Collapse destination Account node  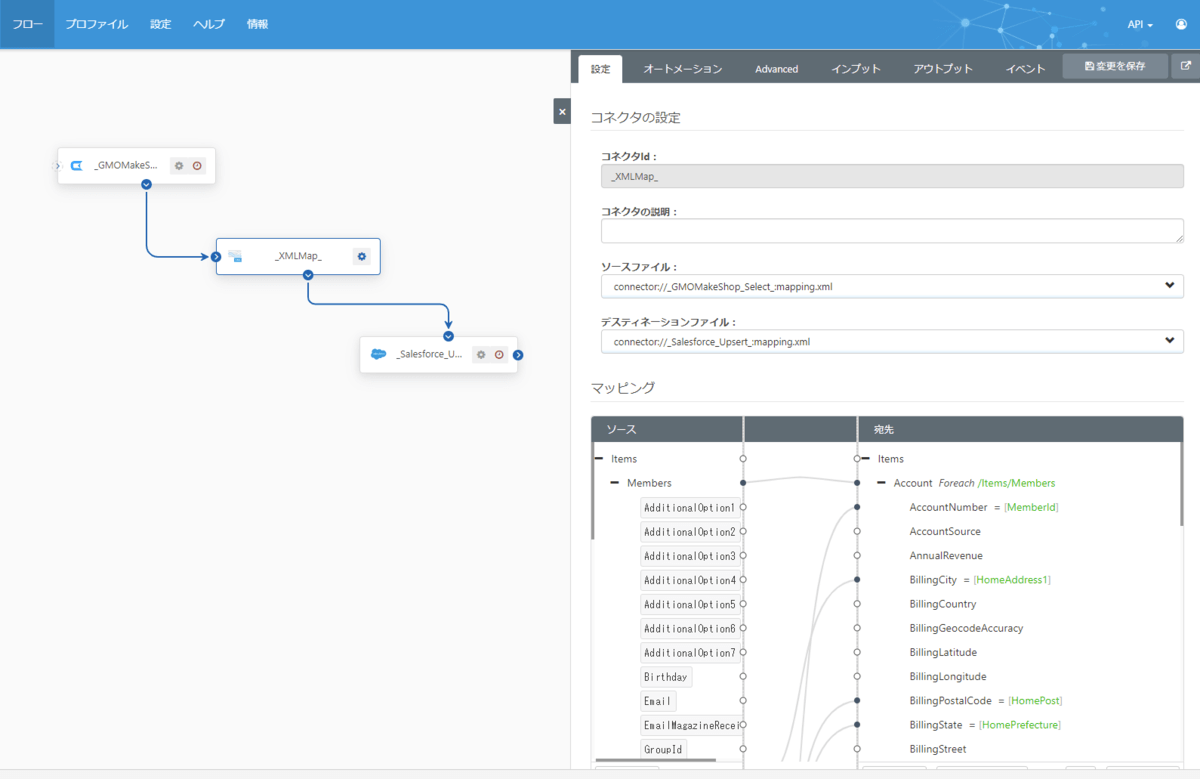tap(882, 483)
